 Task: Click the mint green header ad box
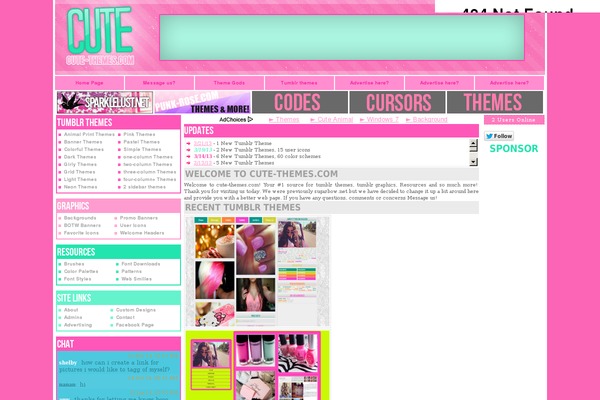(x=342, y=38)
